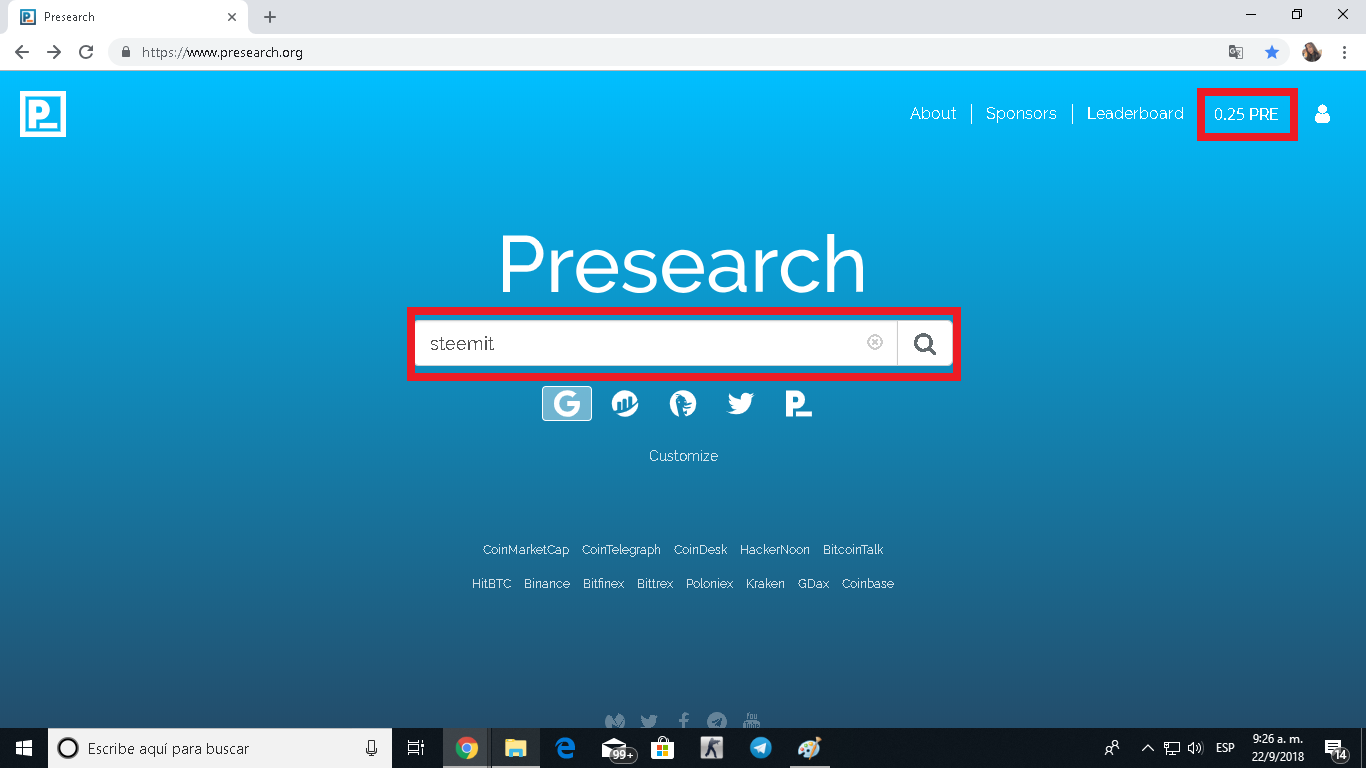1366x768 pixels.
Task: Open the HackerNoon link
Action: (x=775, y=550)
